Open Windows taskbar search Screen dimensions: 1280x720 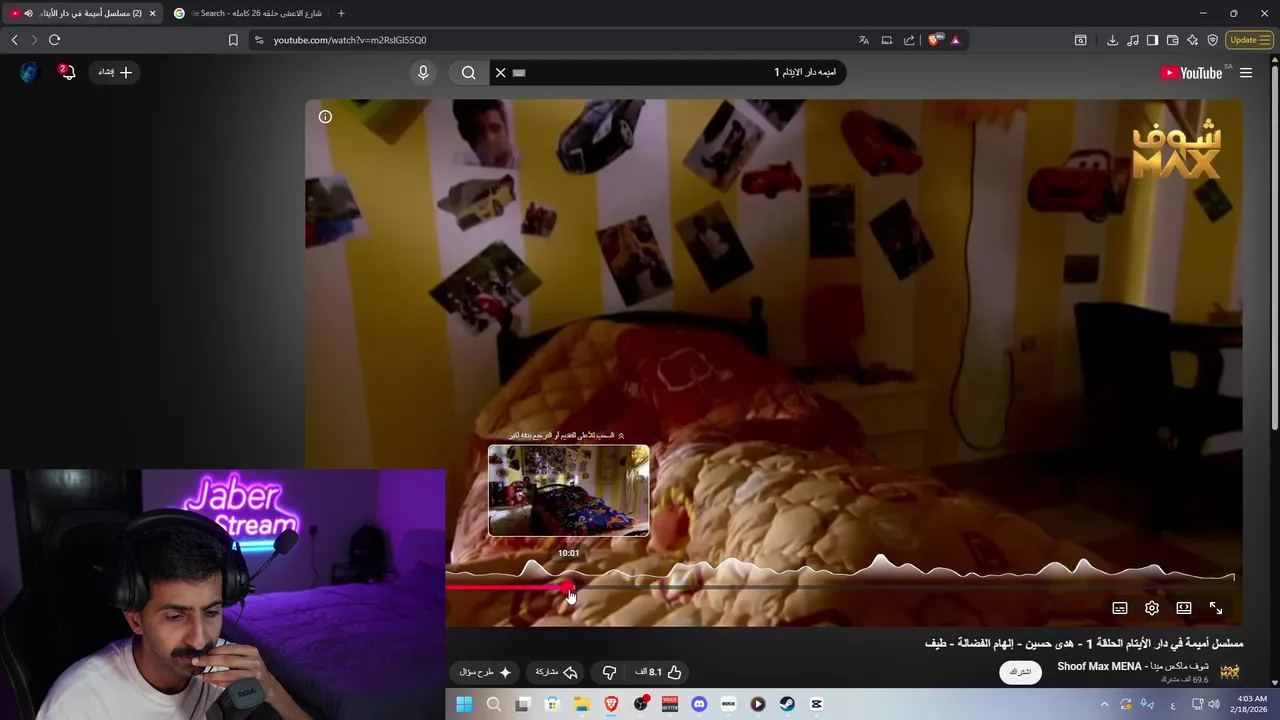click(493, 704)
